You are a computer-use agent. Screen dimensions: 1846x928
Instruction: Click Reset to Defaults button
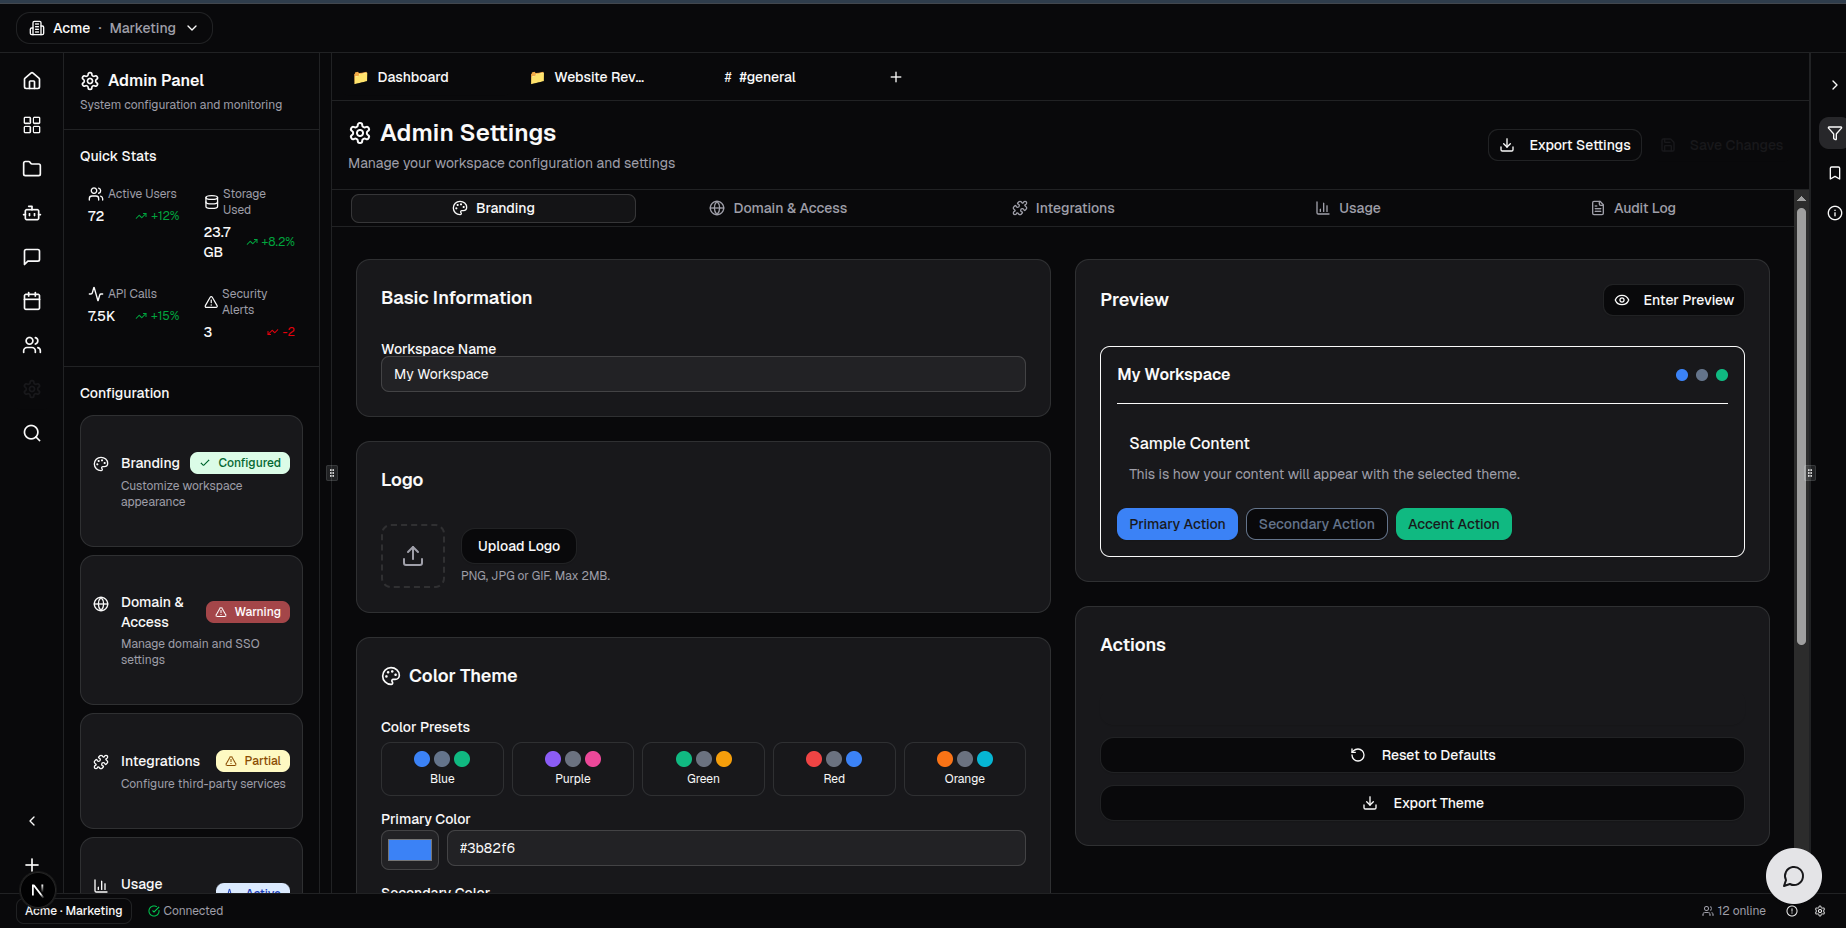click(1422, 755)
